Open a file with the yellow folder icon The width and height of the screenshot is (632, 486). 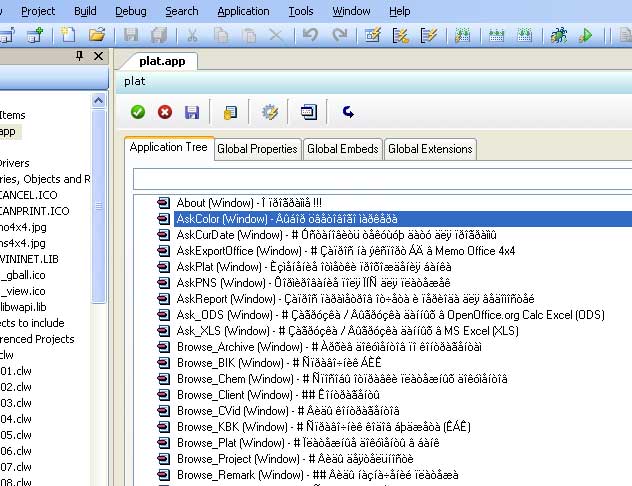[x=97, y=36]
